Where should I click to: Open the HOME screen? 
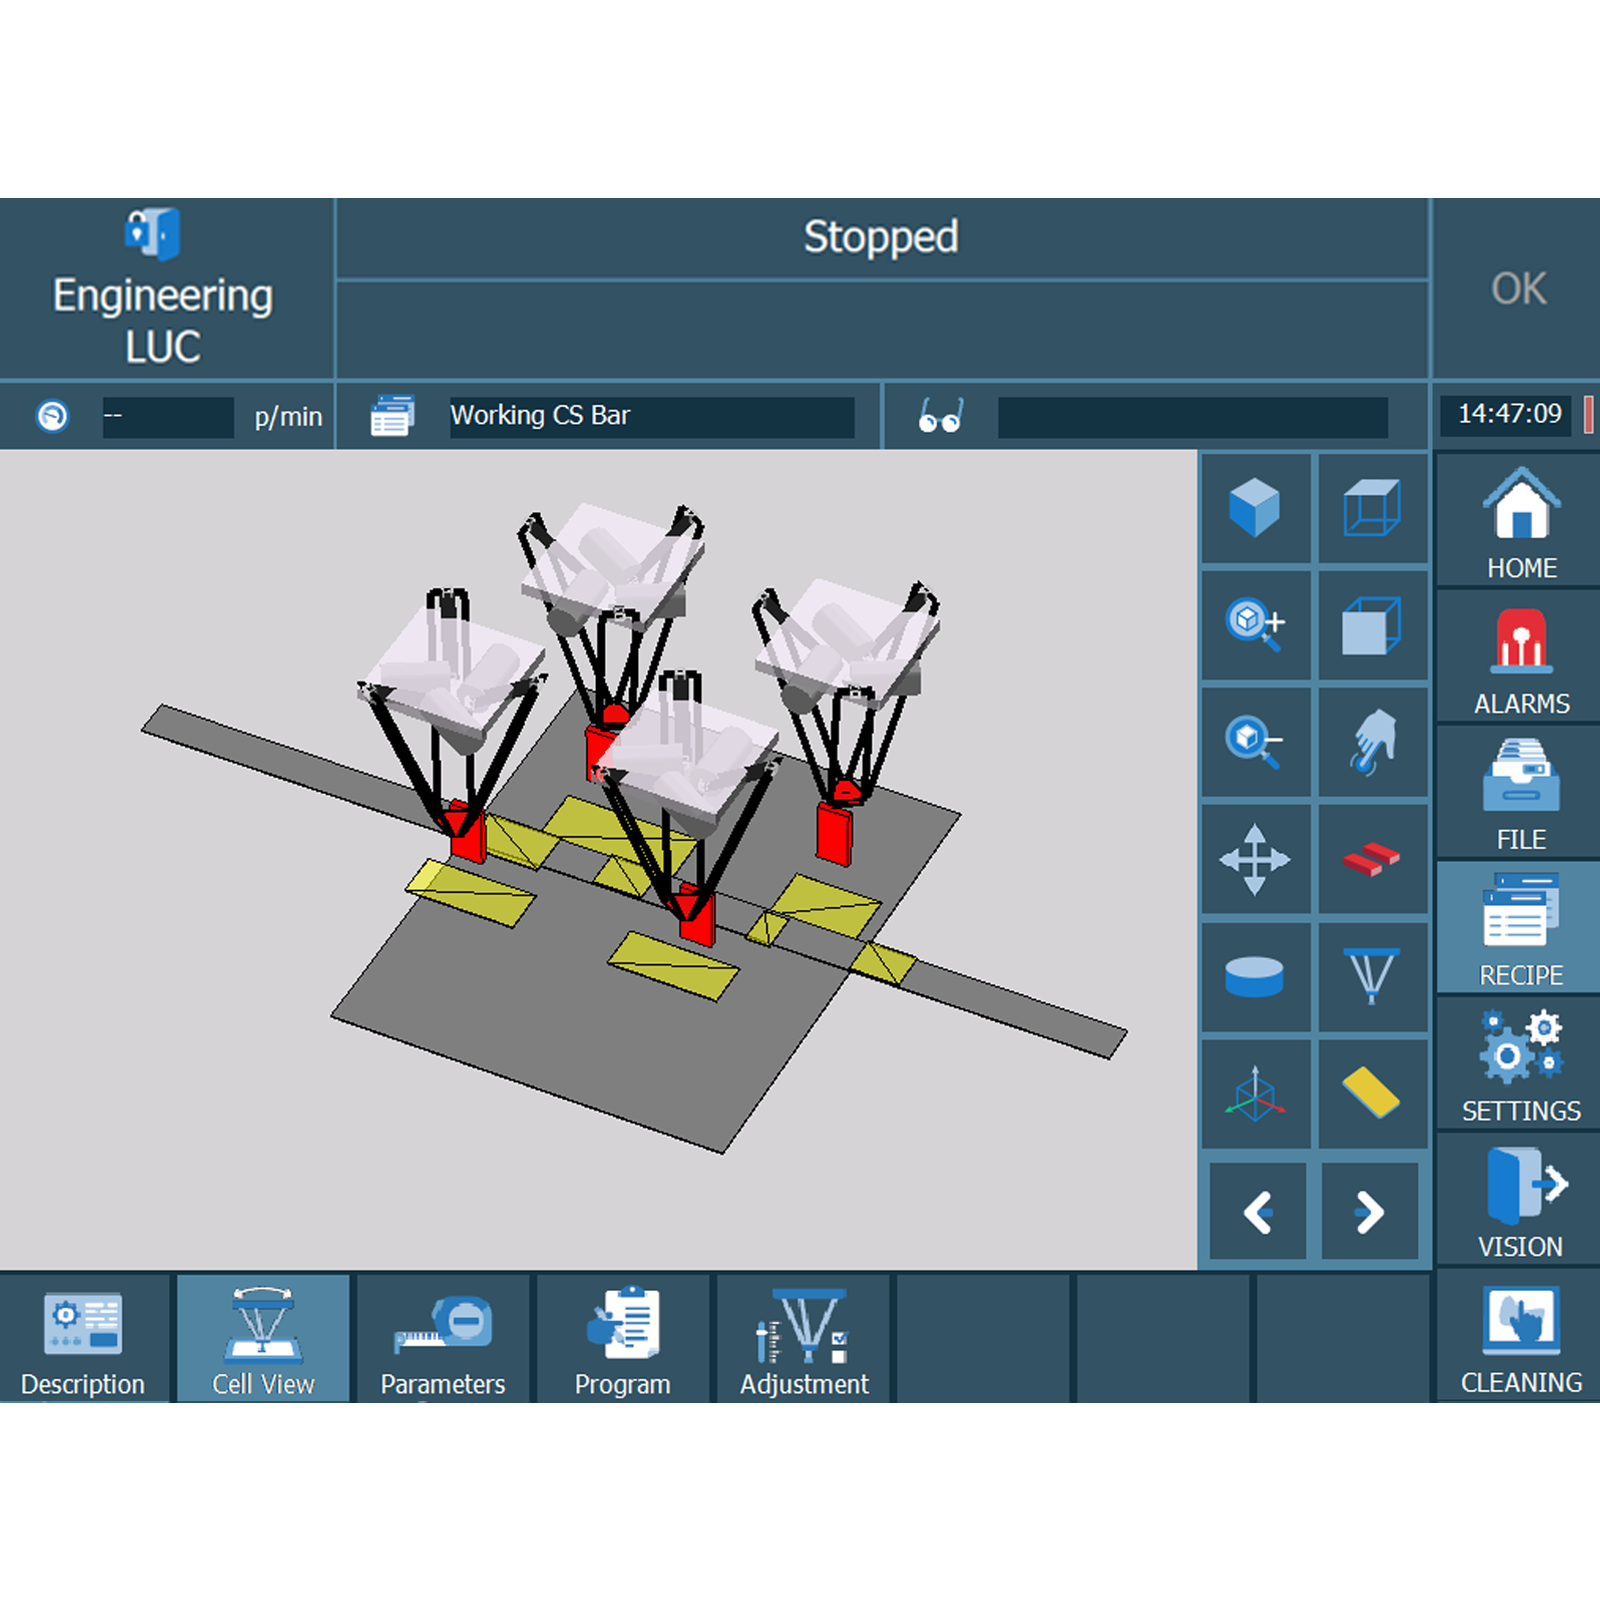1520,521
